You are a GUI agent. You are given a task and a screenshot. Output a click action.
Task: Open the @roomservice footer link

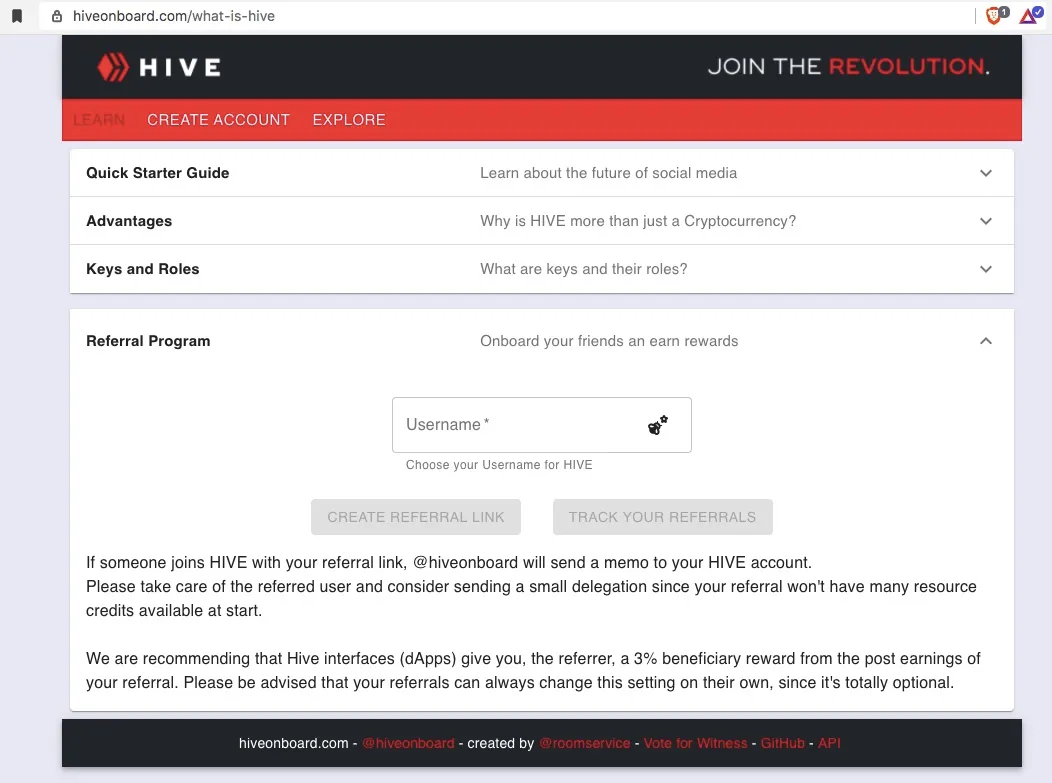(x=584, y=743)
